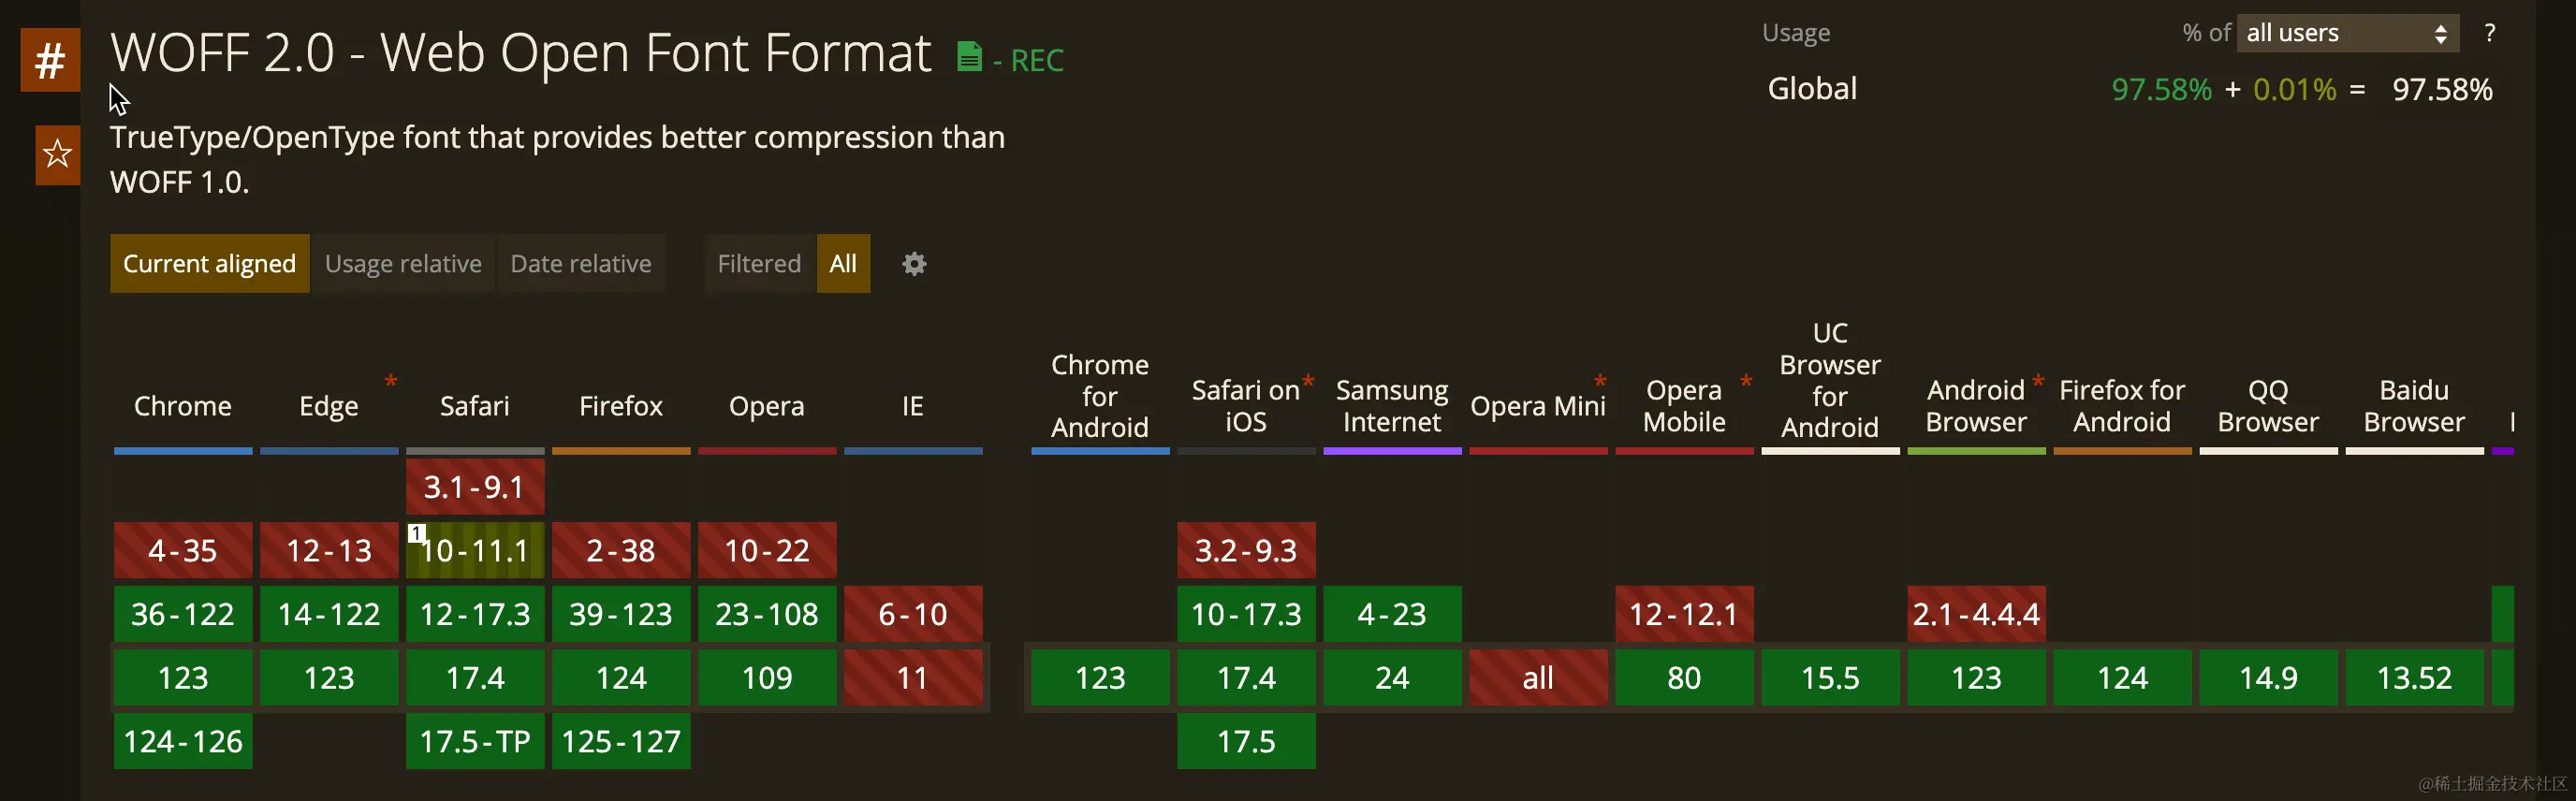Open the 'all users' usage dropdown
Screen dimensions: 2576x801
(x=2347, y=33)
